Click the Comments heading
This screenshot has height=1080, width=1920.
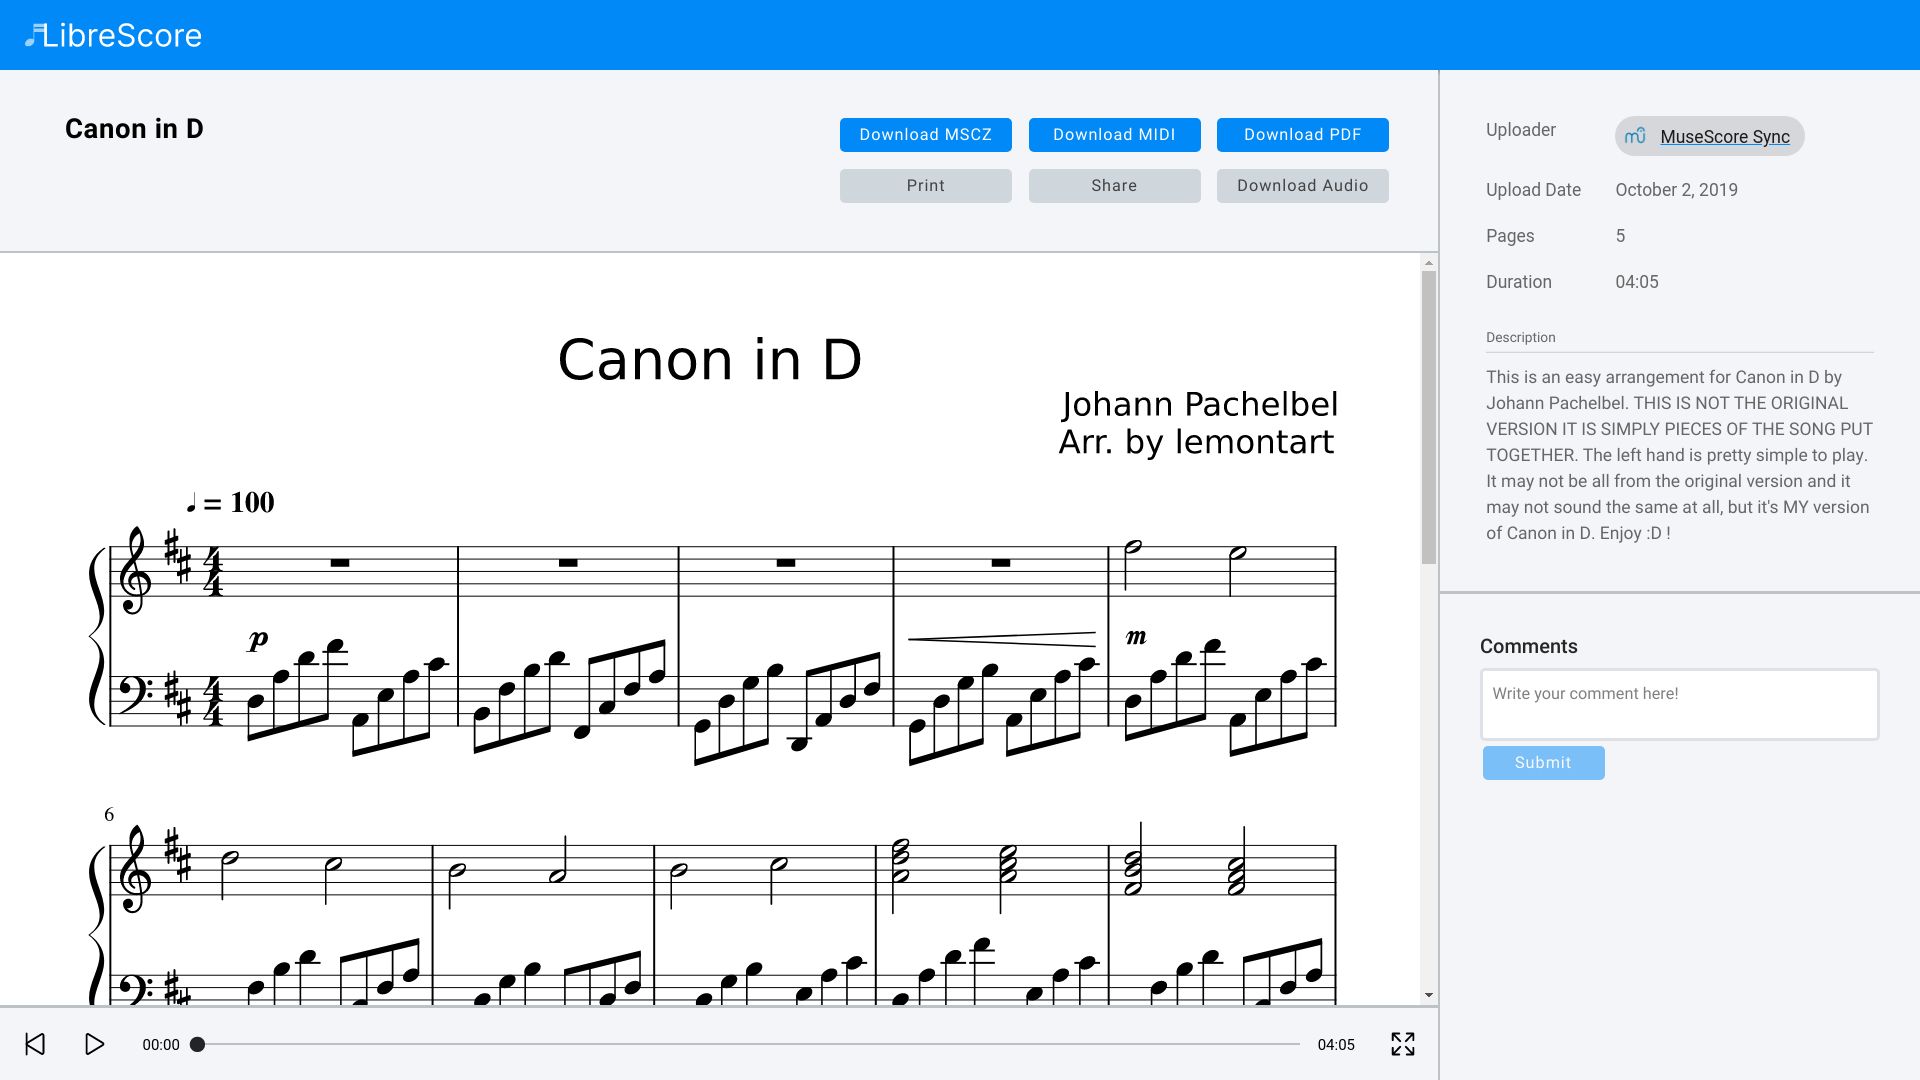1528,647
